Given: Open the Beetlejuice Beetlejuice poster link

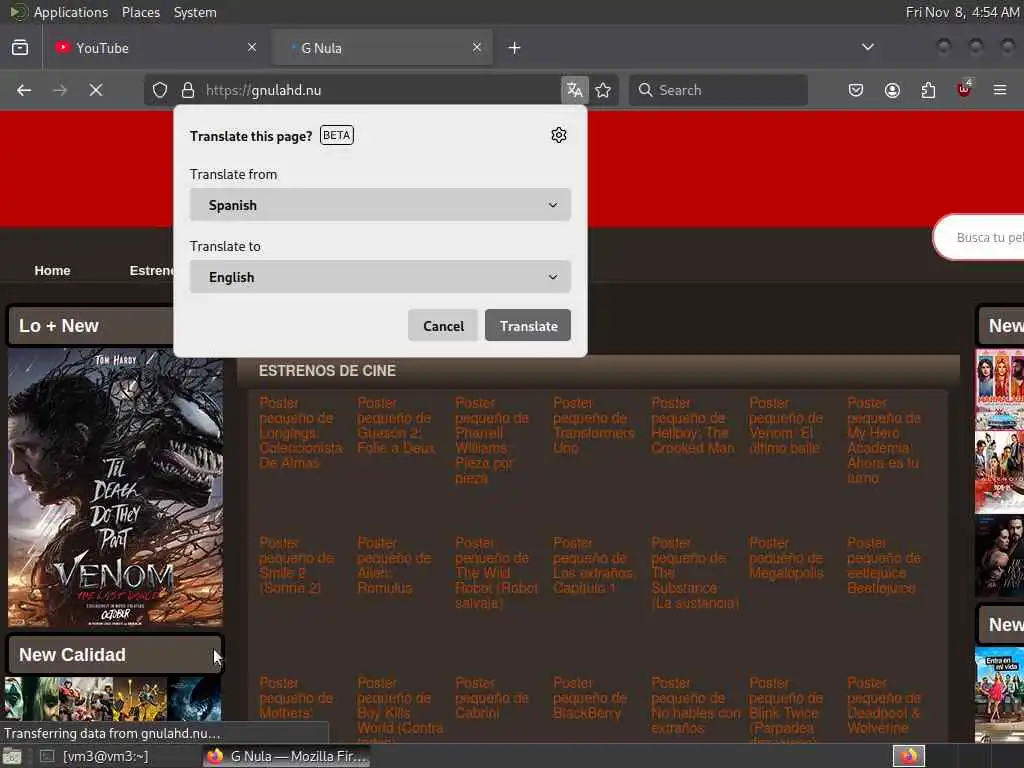Looking at the screenshot, I should click(x=884, y=566).
